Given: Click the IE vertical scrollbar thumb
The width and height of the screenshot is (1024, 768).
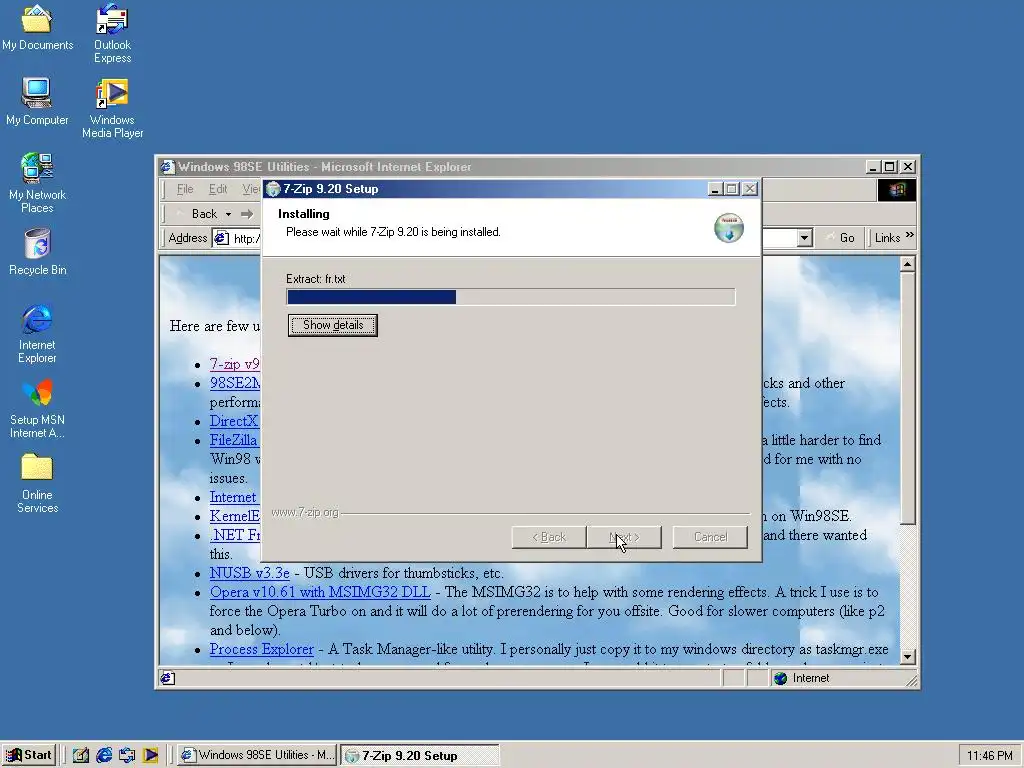Looking at the screenshot, I should pyautogui.click(x=907, y=398).
